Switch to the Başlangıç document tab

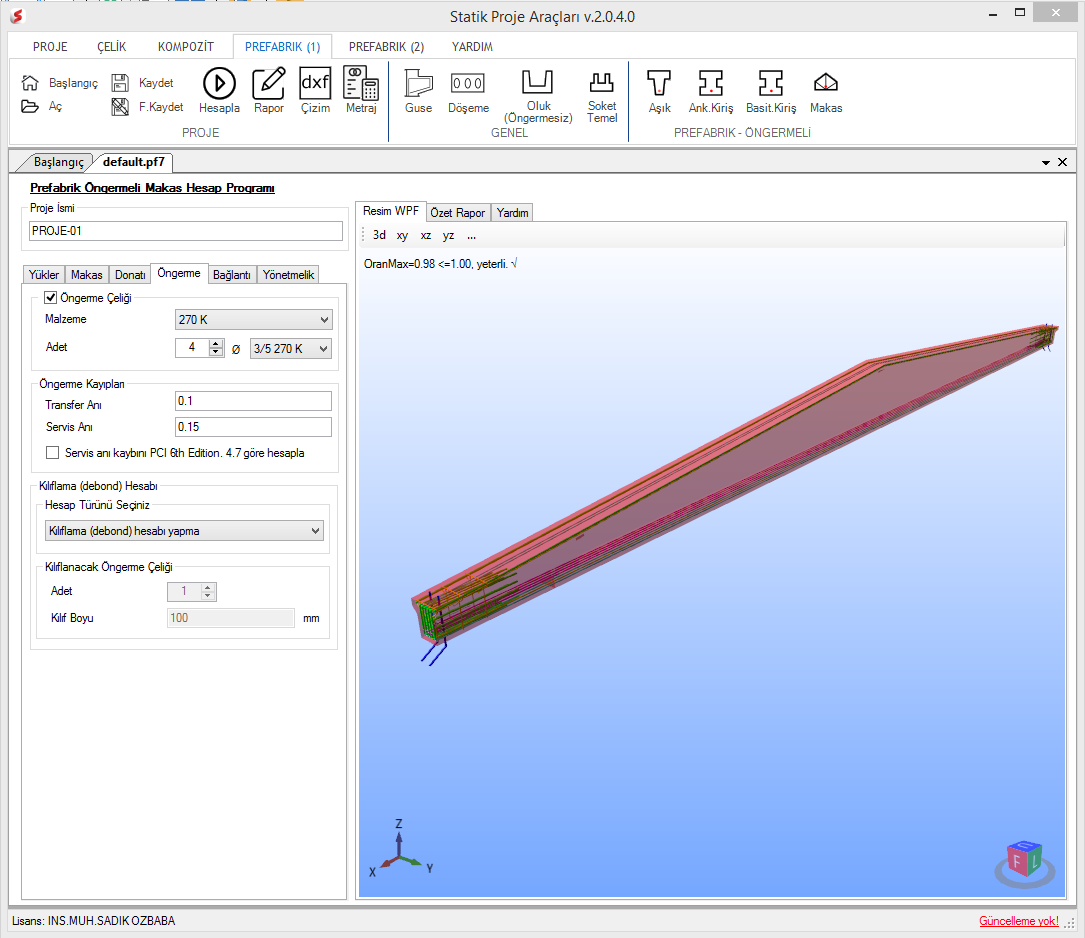point(58,162)
